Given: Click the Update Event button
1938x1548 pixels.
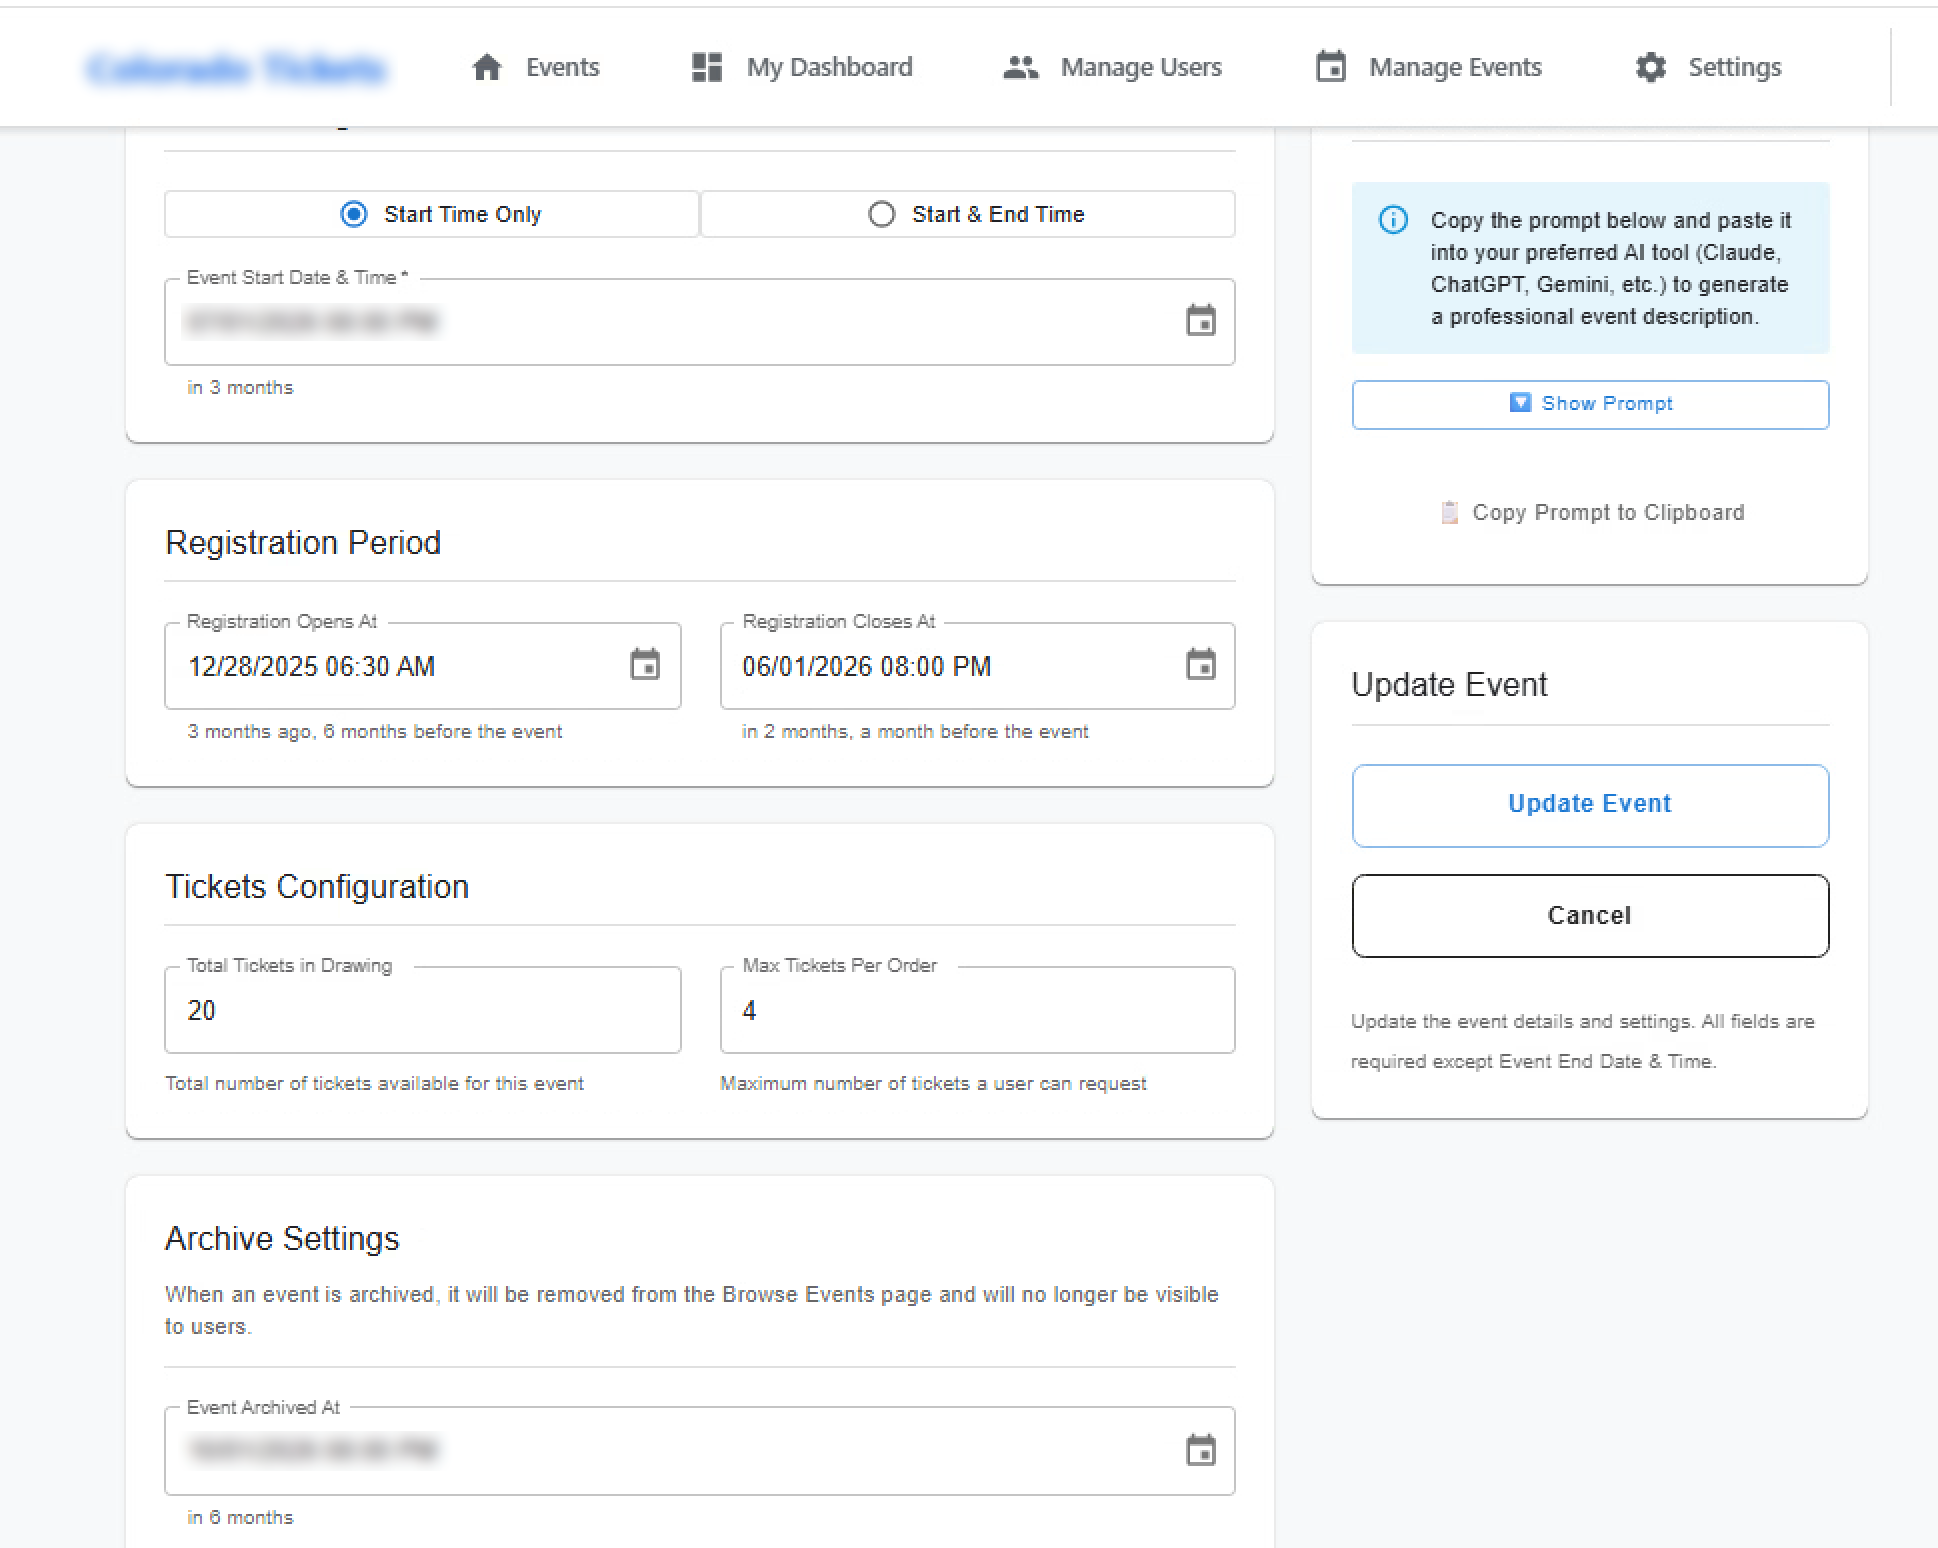Looking at the screenshot, I should tap(1590, 805).
